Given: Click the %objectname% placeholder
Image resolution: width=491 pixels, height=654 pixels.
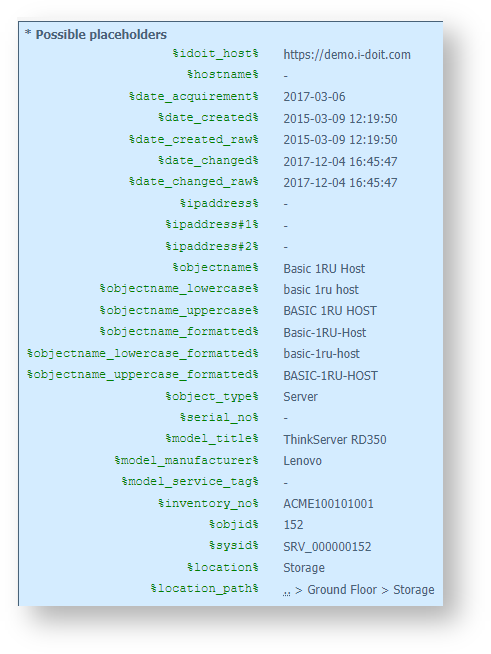Looking at the screenshot, I should (x=216, y=267).
